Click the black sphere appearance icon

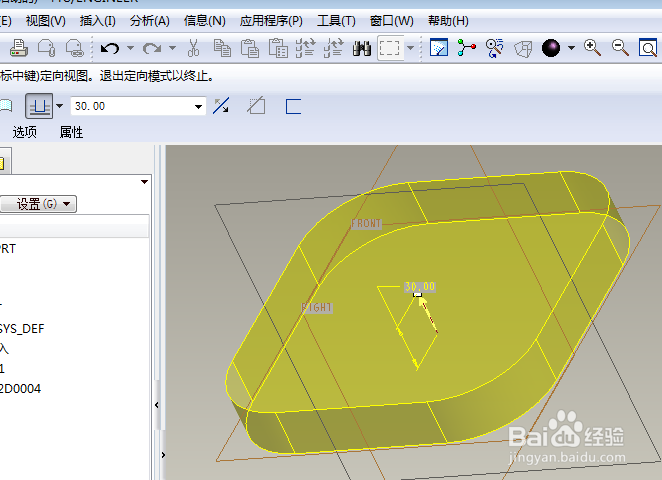(551, 48)
